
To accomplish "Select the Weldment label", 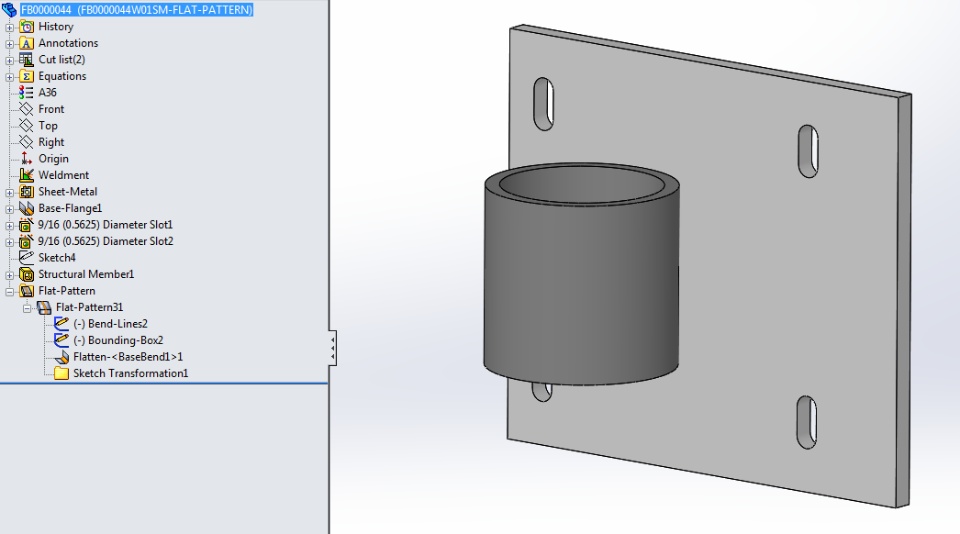I will (x=64, y=175).
